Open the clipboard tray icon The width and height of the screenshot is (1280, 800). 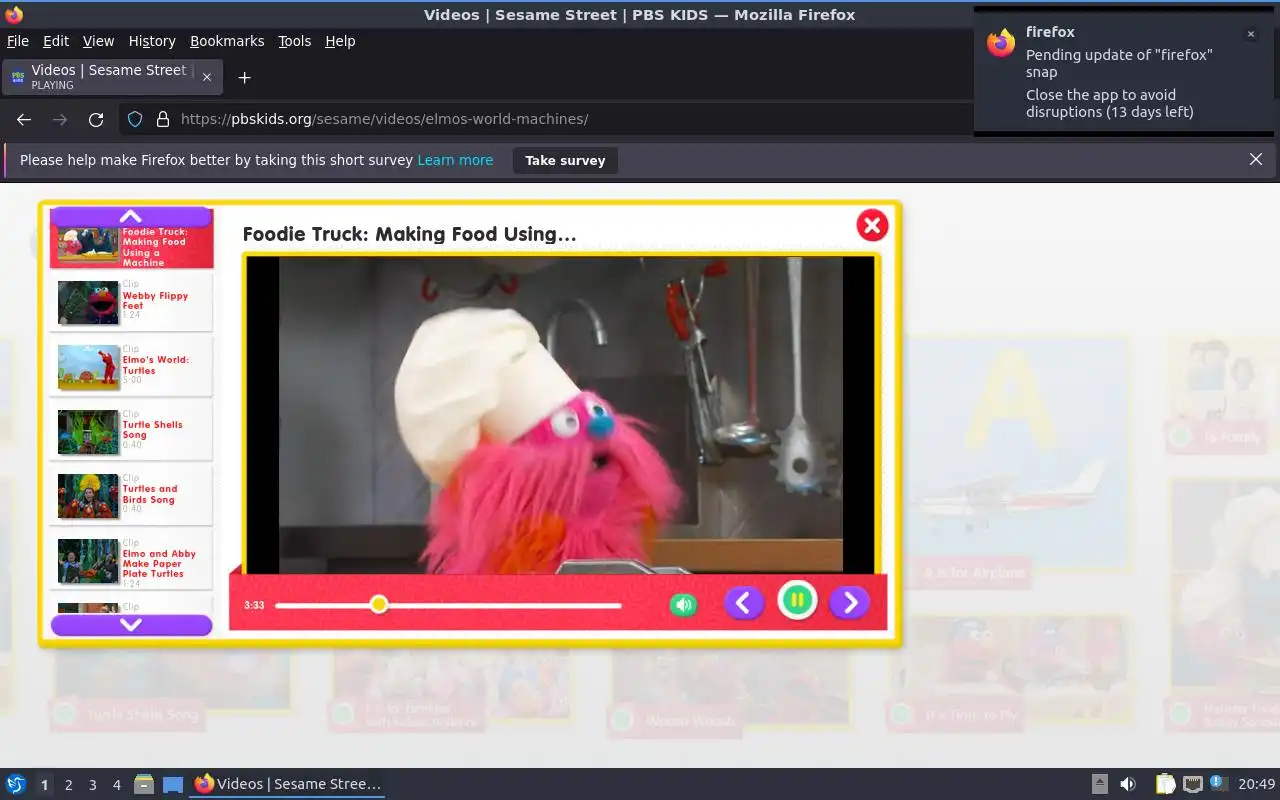pos(1165,784)
